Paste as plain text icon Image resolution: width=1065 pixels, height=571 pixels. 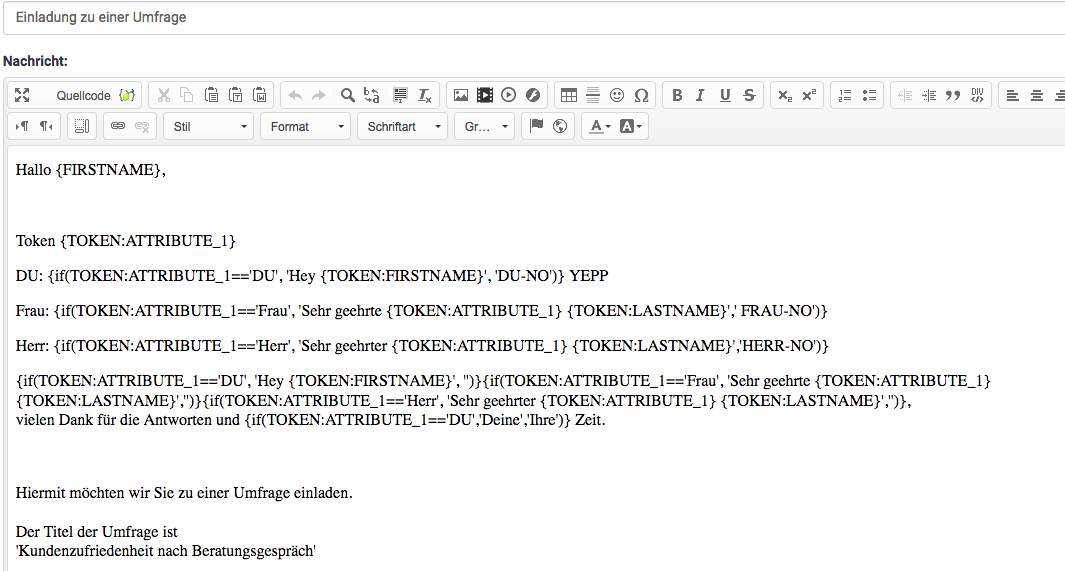coord(236,95)
